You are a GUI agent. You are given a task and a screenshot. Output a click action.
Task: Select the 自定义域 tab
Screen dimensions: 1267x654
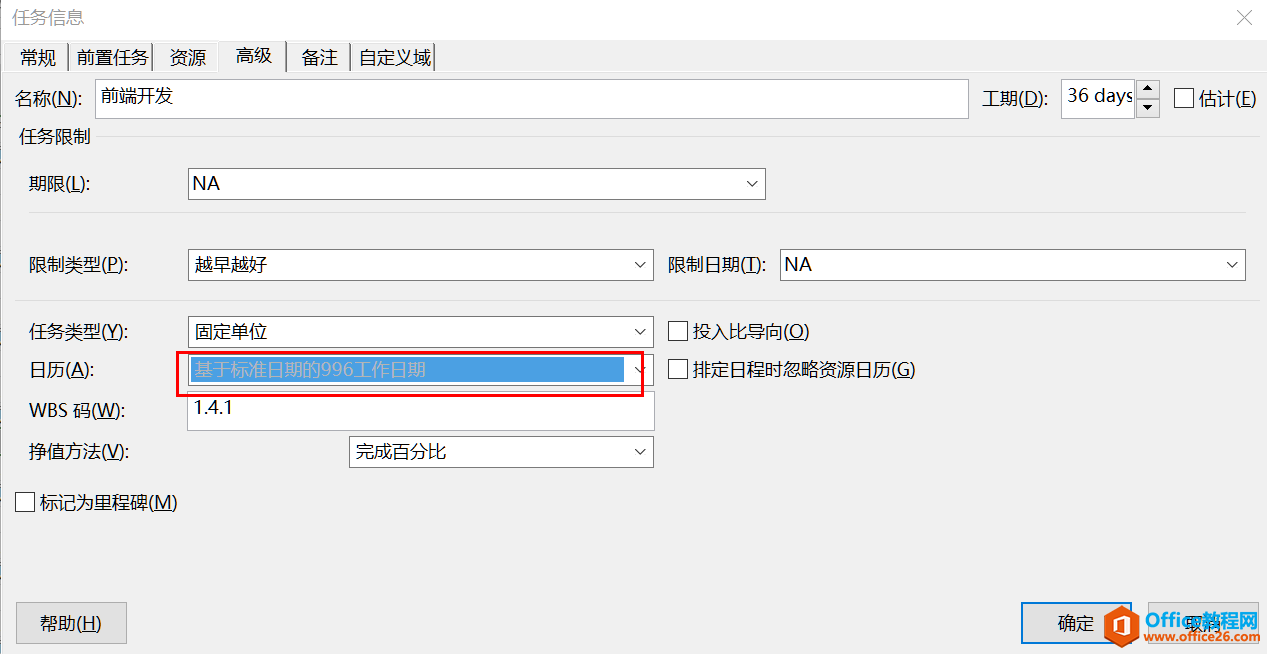[395, 58]
